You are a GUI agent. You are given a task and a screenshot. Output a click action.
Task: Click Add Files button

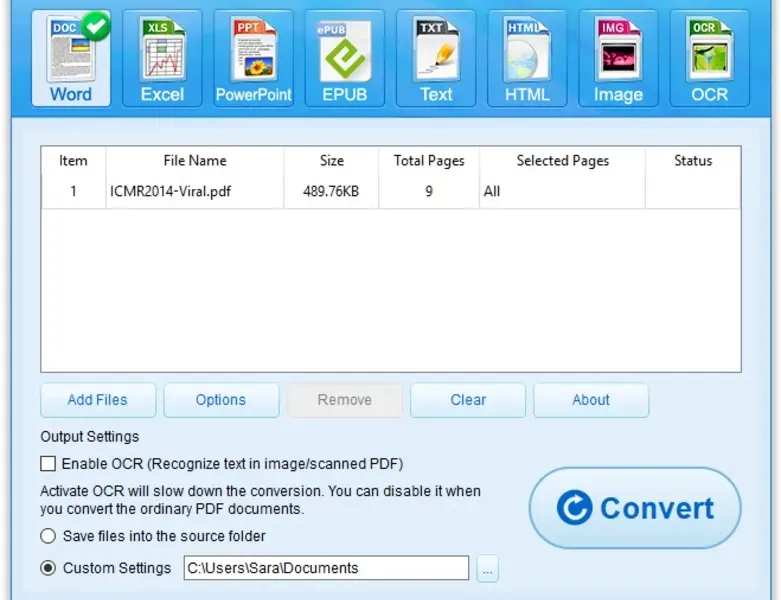pos(98,400)
